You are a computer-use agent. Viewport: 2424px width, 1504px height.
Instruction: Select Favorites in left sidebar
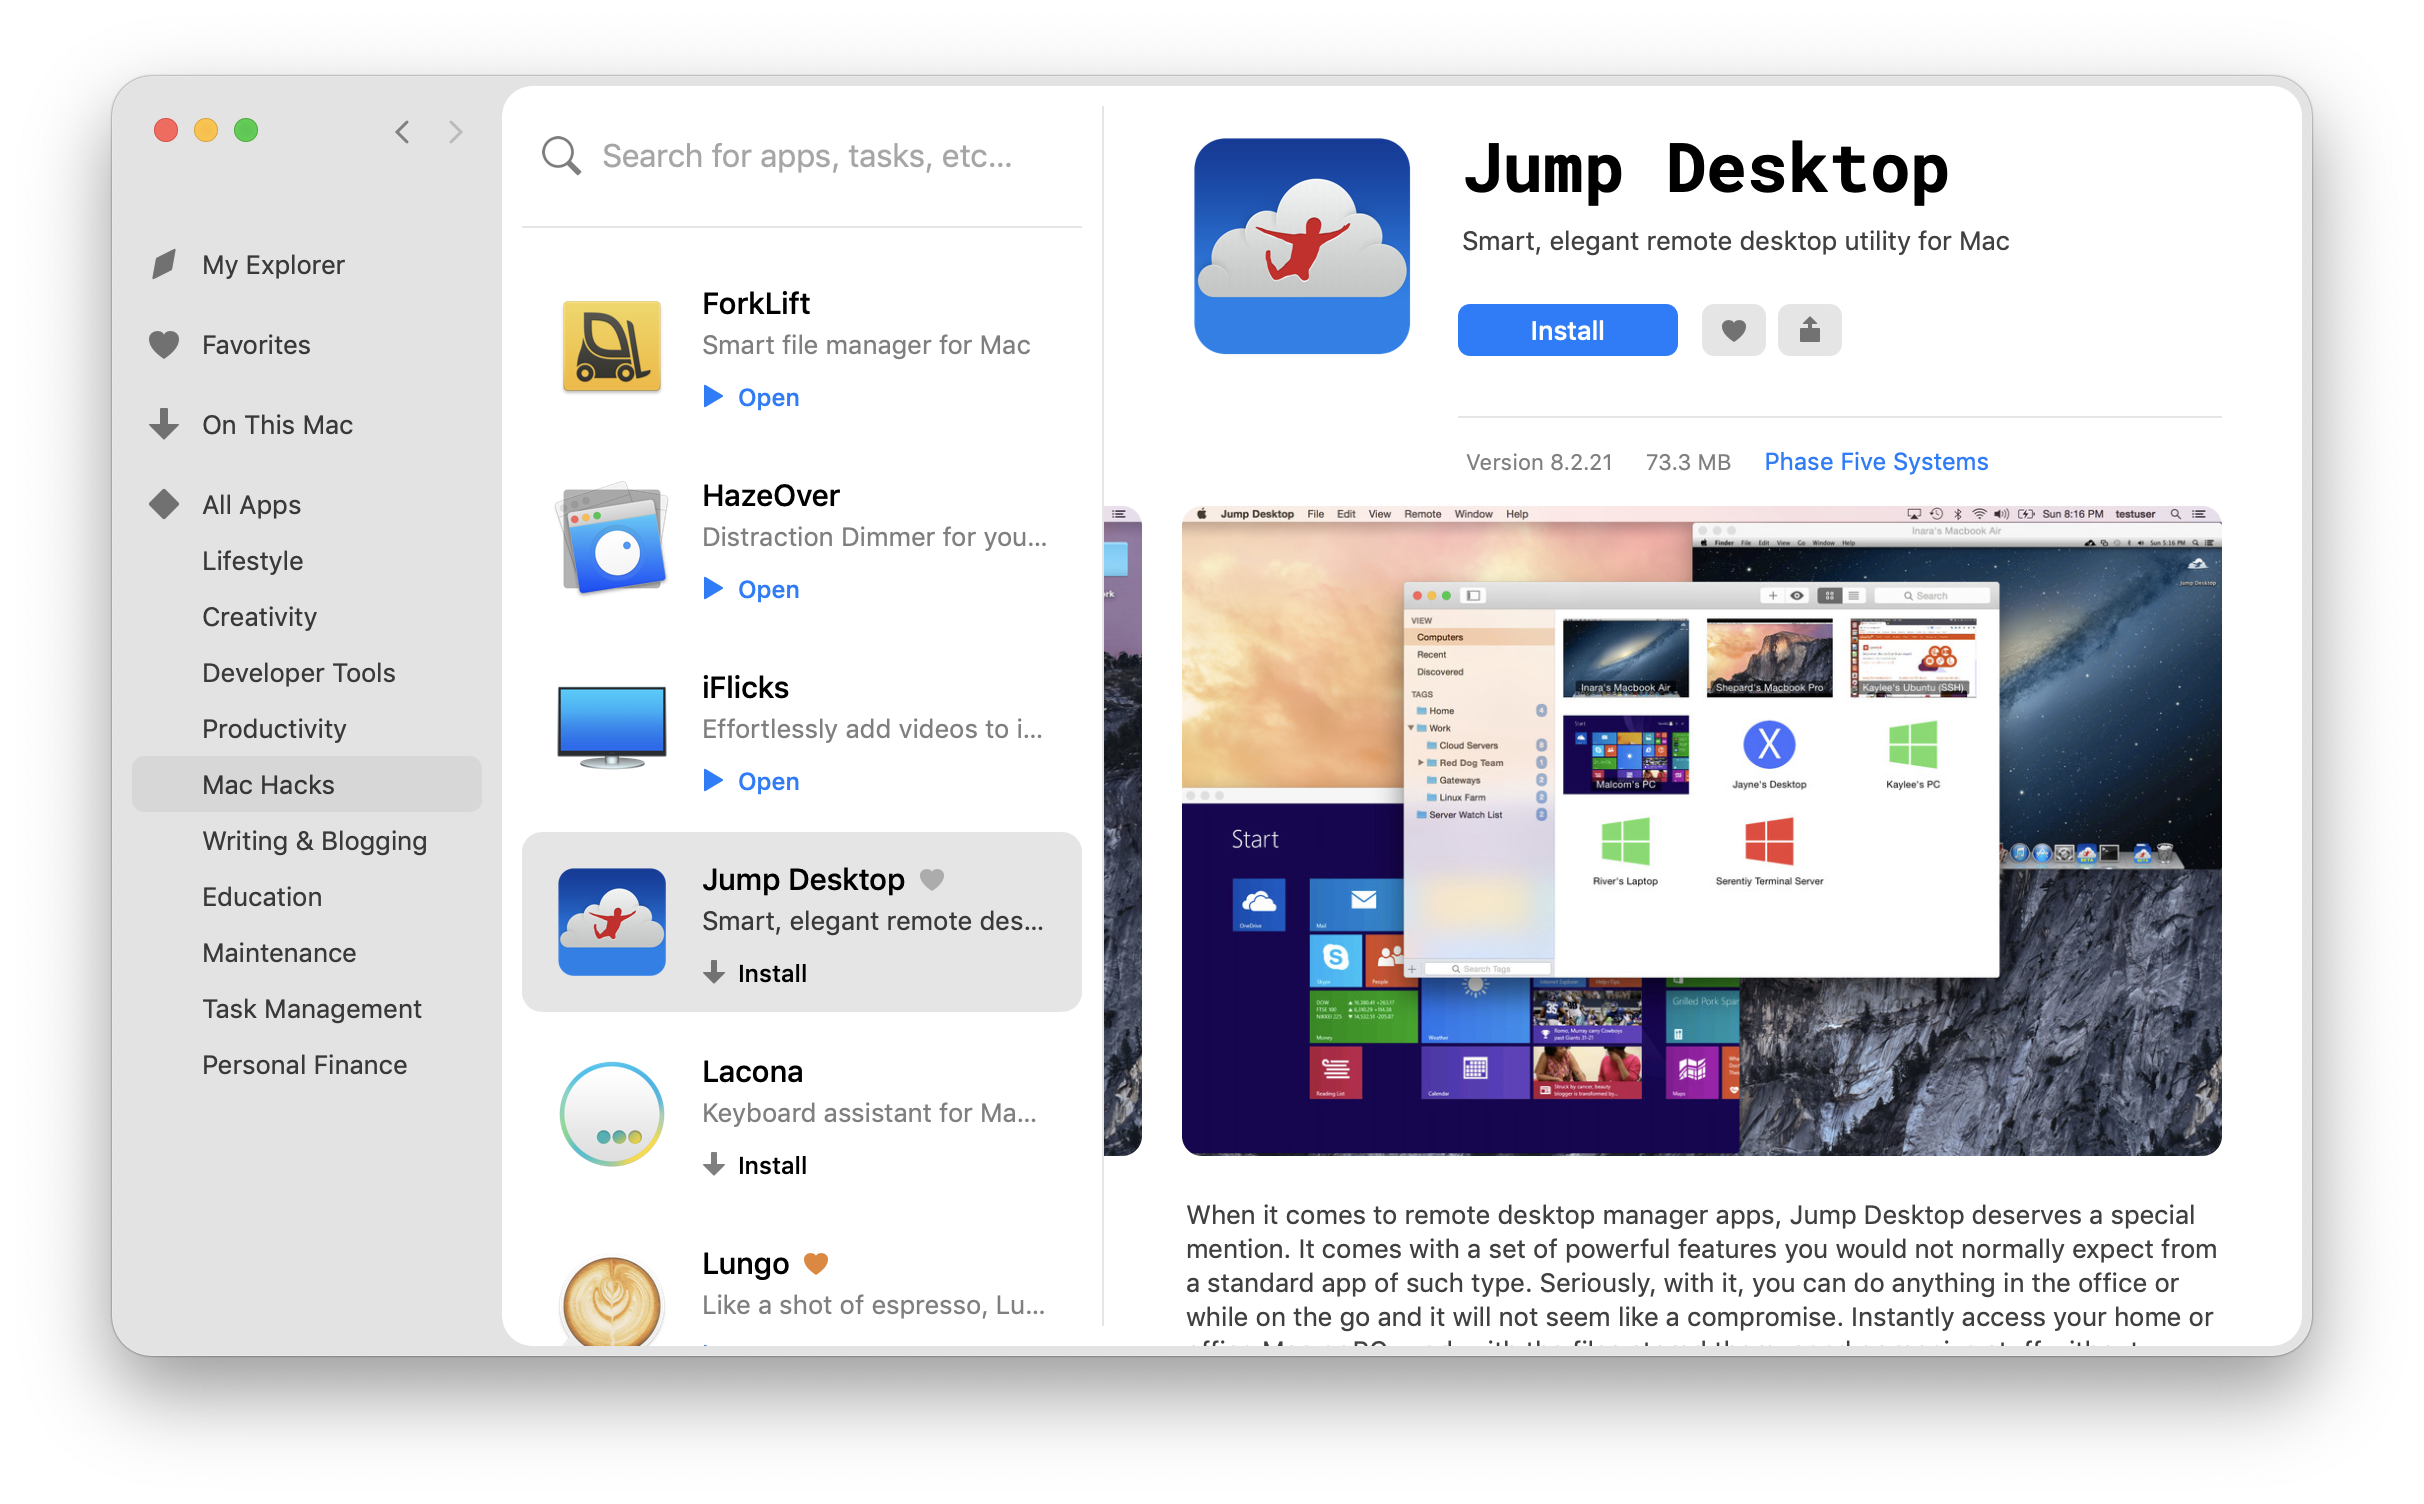click(256, 345)
